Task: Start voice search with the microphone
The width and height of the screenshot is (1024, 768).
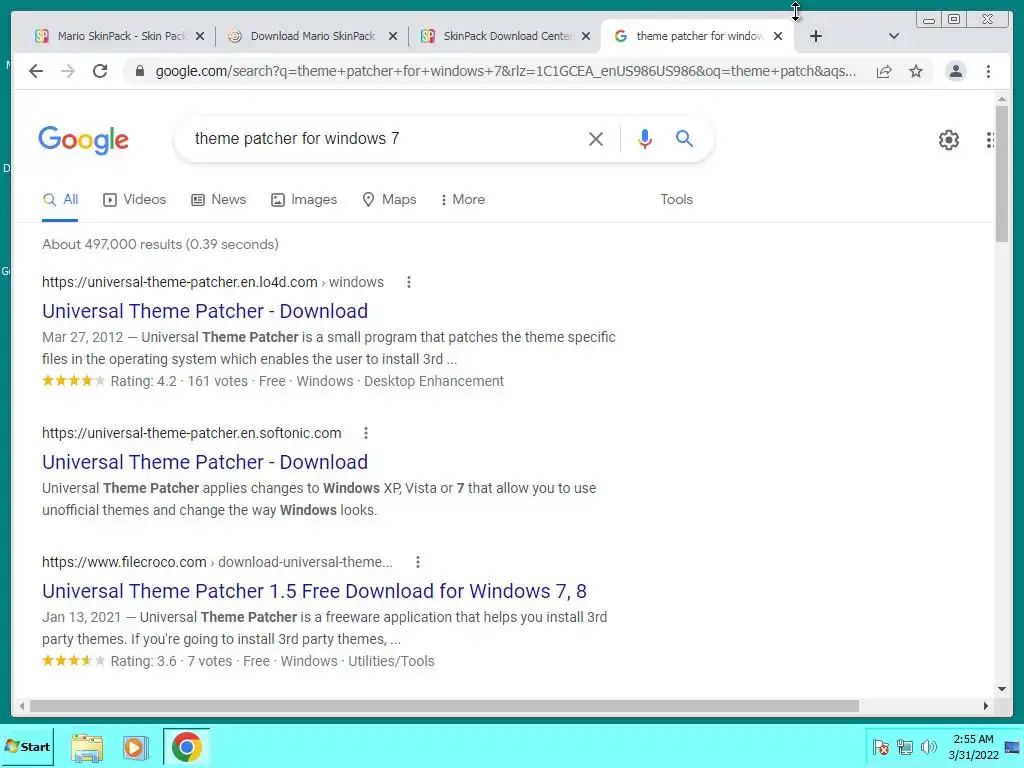Action: [x=645, y=138]
